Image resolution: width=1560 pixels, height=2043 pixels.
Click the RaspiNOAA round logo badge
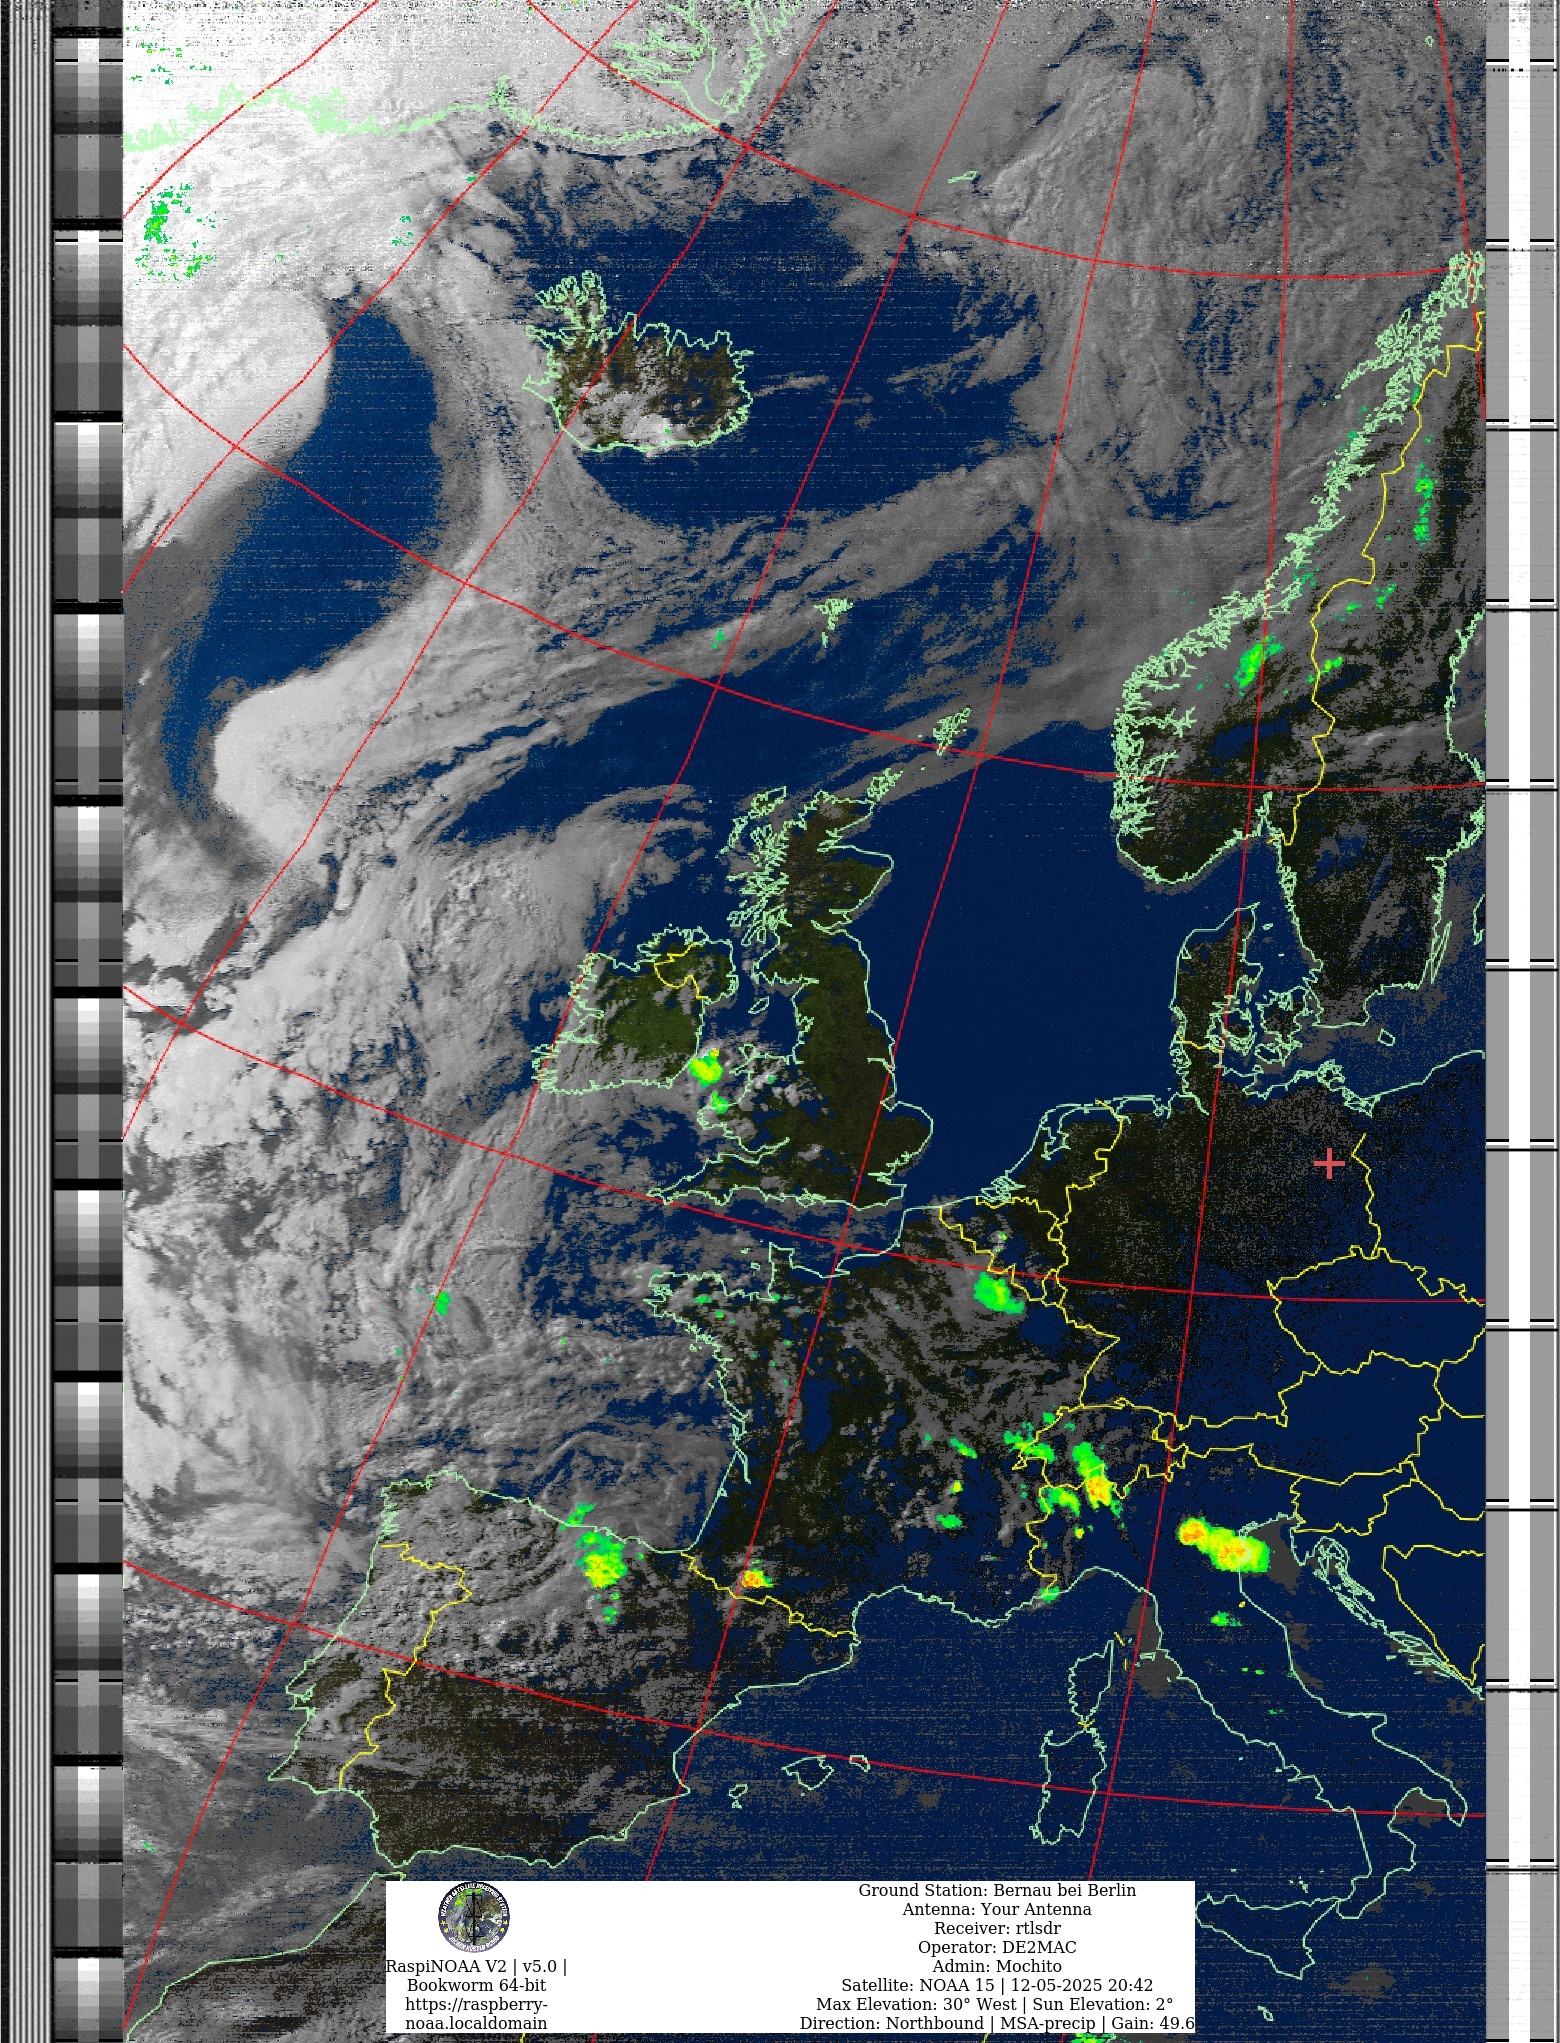tap(474, 1917)
